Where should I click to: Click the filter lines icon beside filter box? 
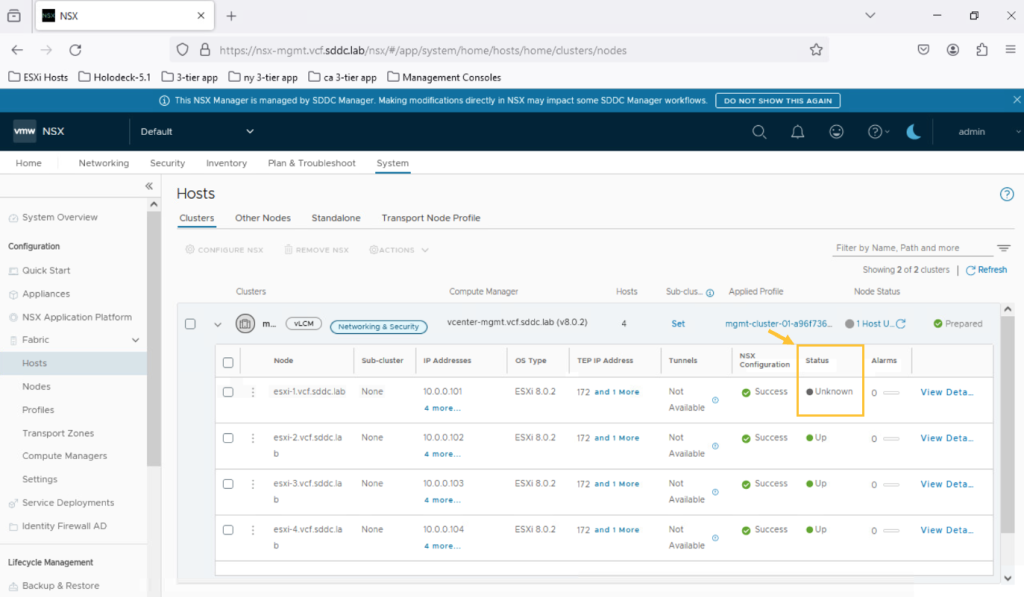[1004, 248]
